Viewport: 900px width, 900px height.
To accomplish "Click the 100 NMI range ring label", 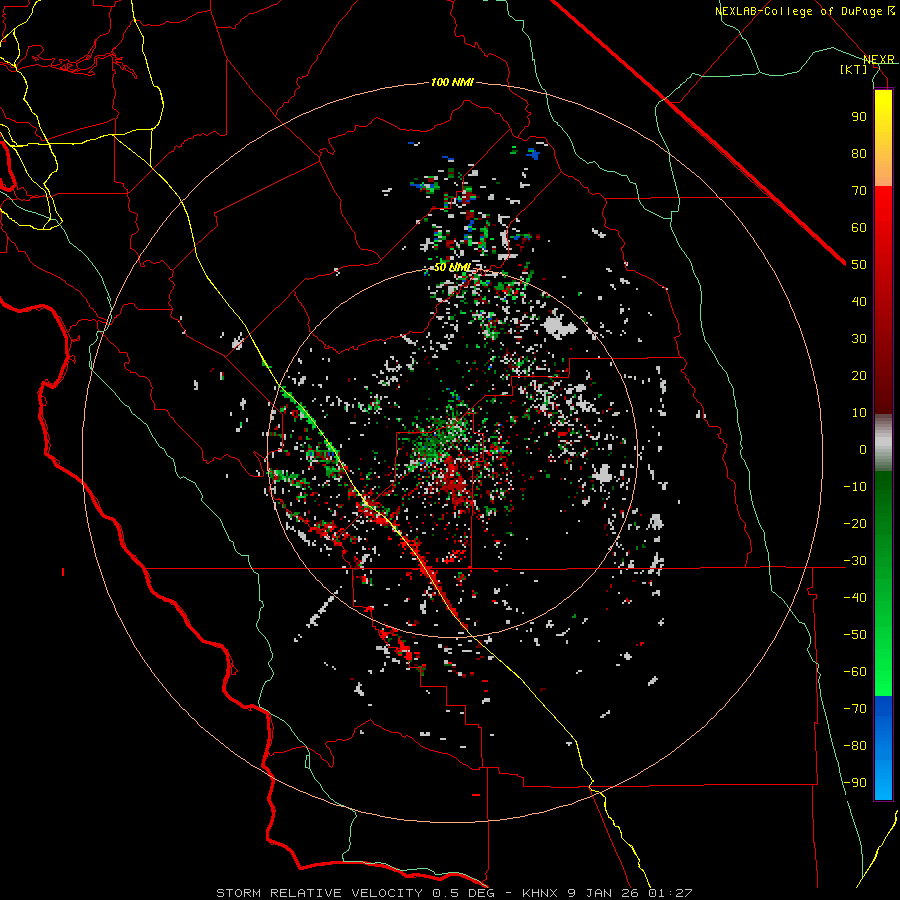I will coord(452,83).
